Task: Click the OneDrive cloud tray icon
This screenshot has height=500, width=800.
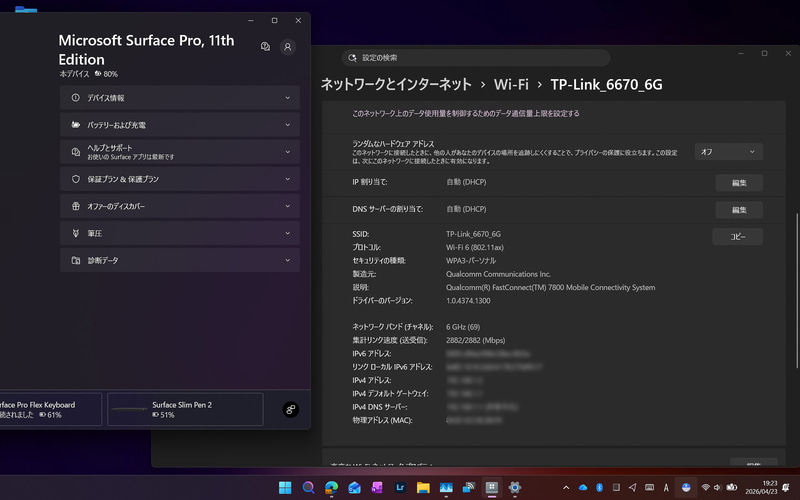Action: click(x=583, y=488)
